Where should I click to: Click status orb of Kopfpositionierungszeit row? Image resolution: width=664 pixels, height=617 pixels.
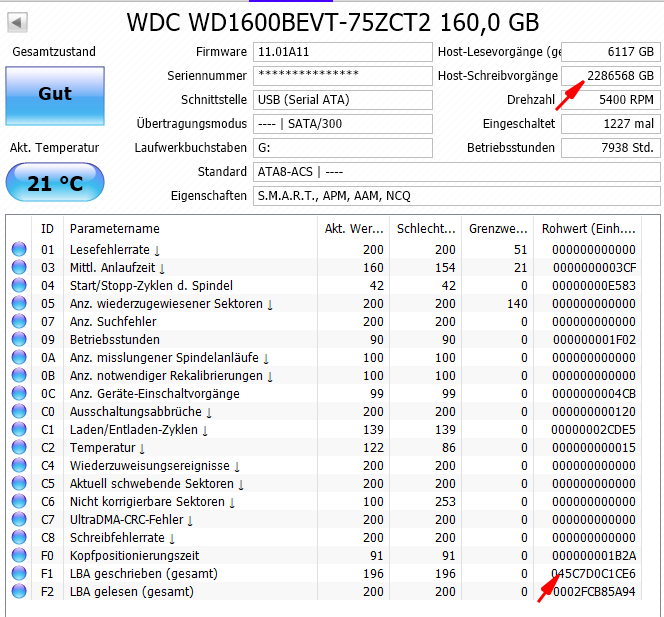(x=19, y=555)
